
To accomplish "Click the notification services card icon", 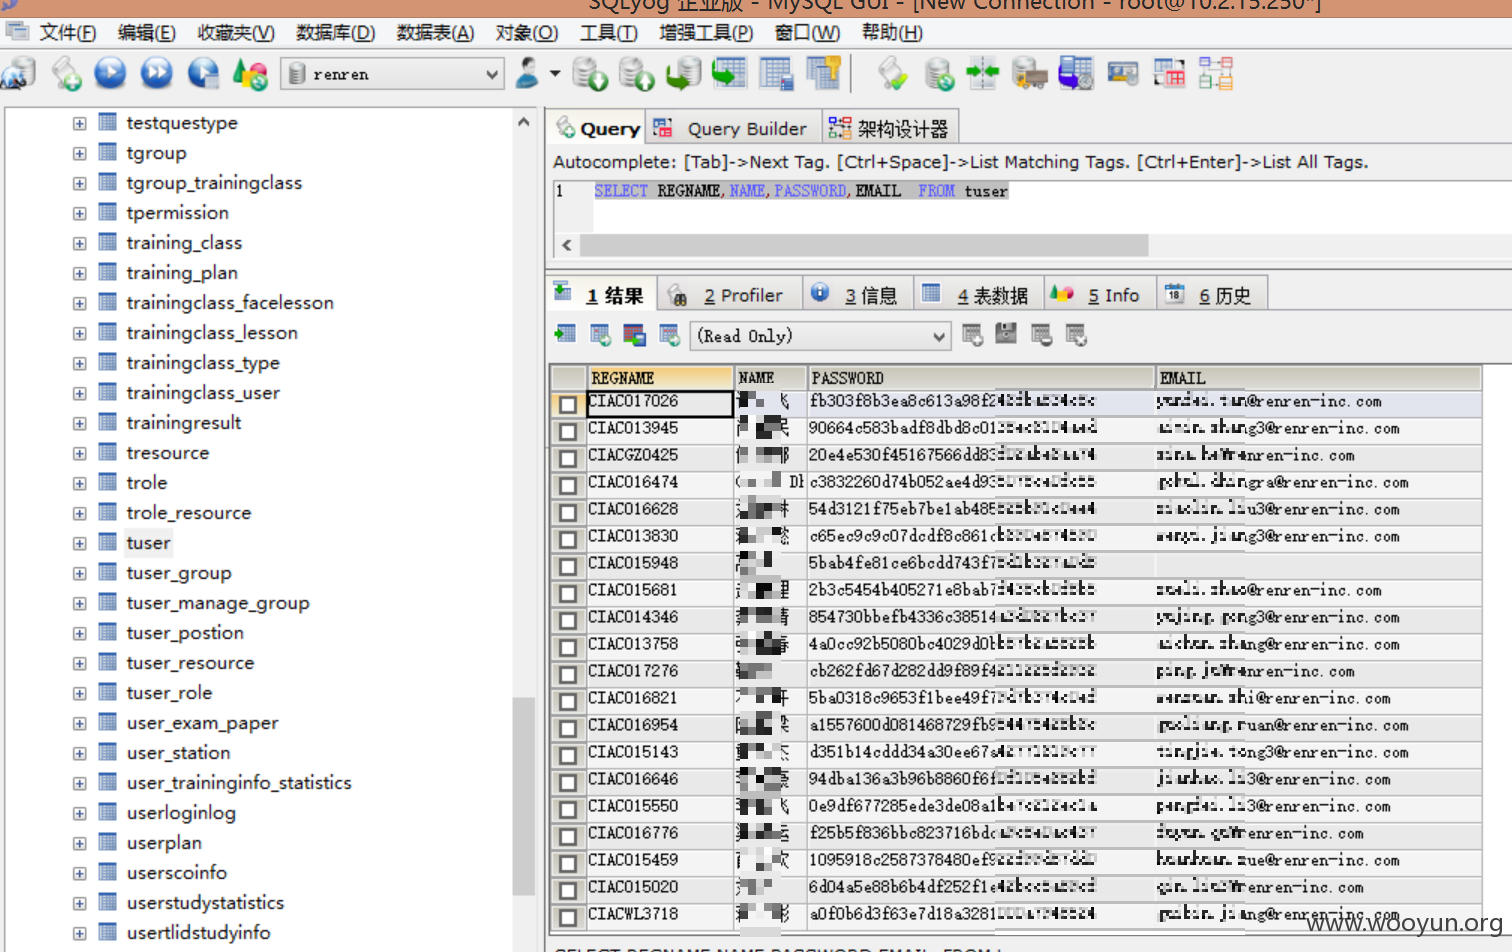I will (1123, 74).
